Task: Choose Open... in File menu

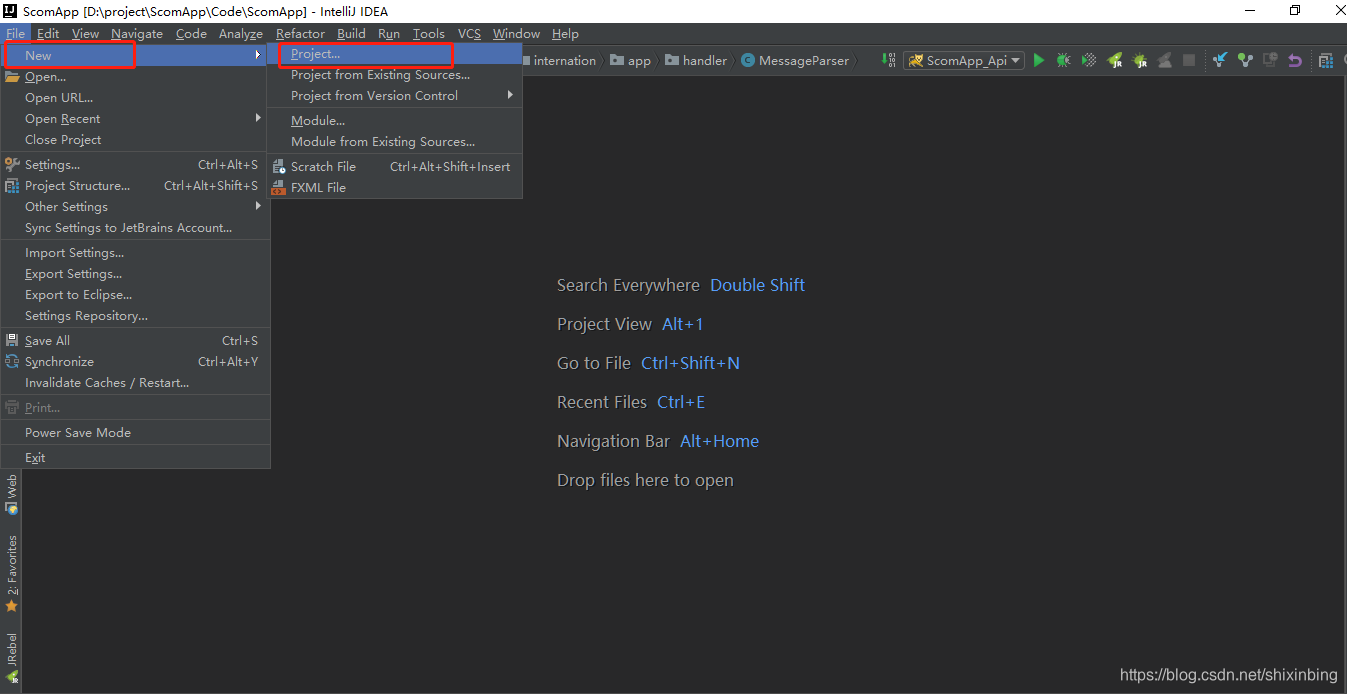Action: (135, 76)
